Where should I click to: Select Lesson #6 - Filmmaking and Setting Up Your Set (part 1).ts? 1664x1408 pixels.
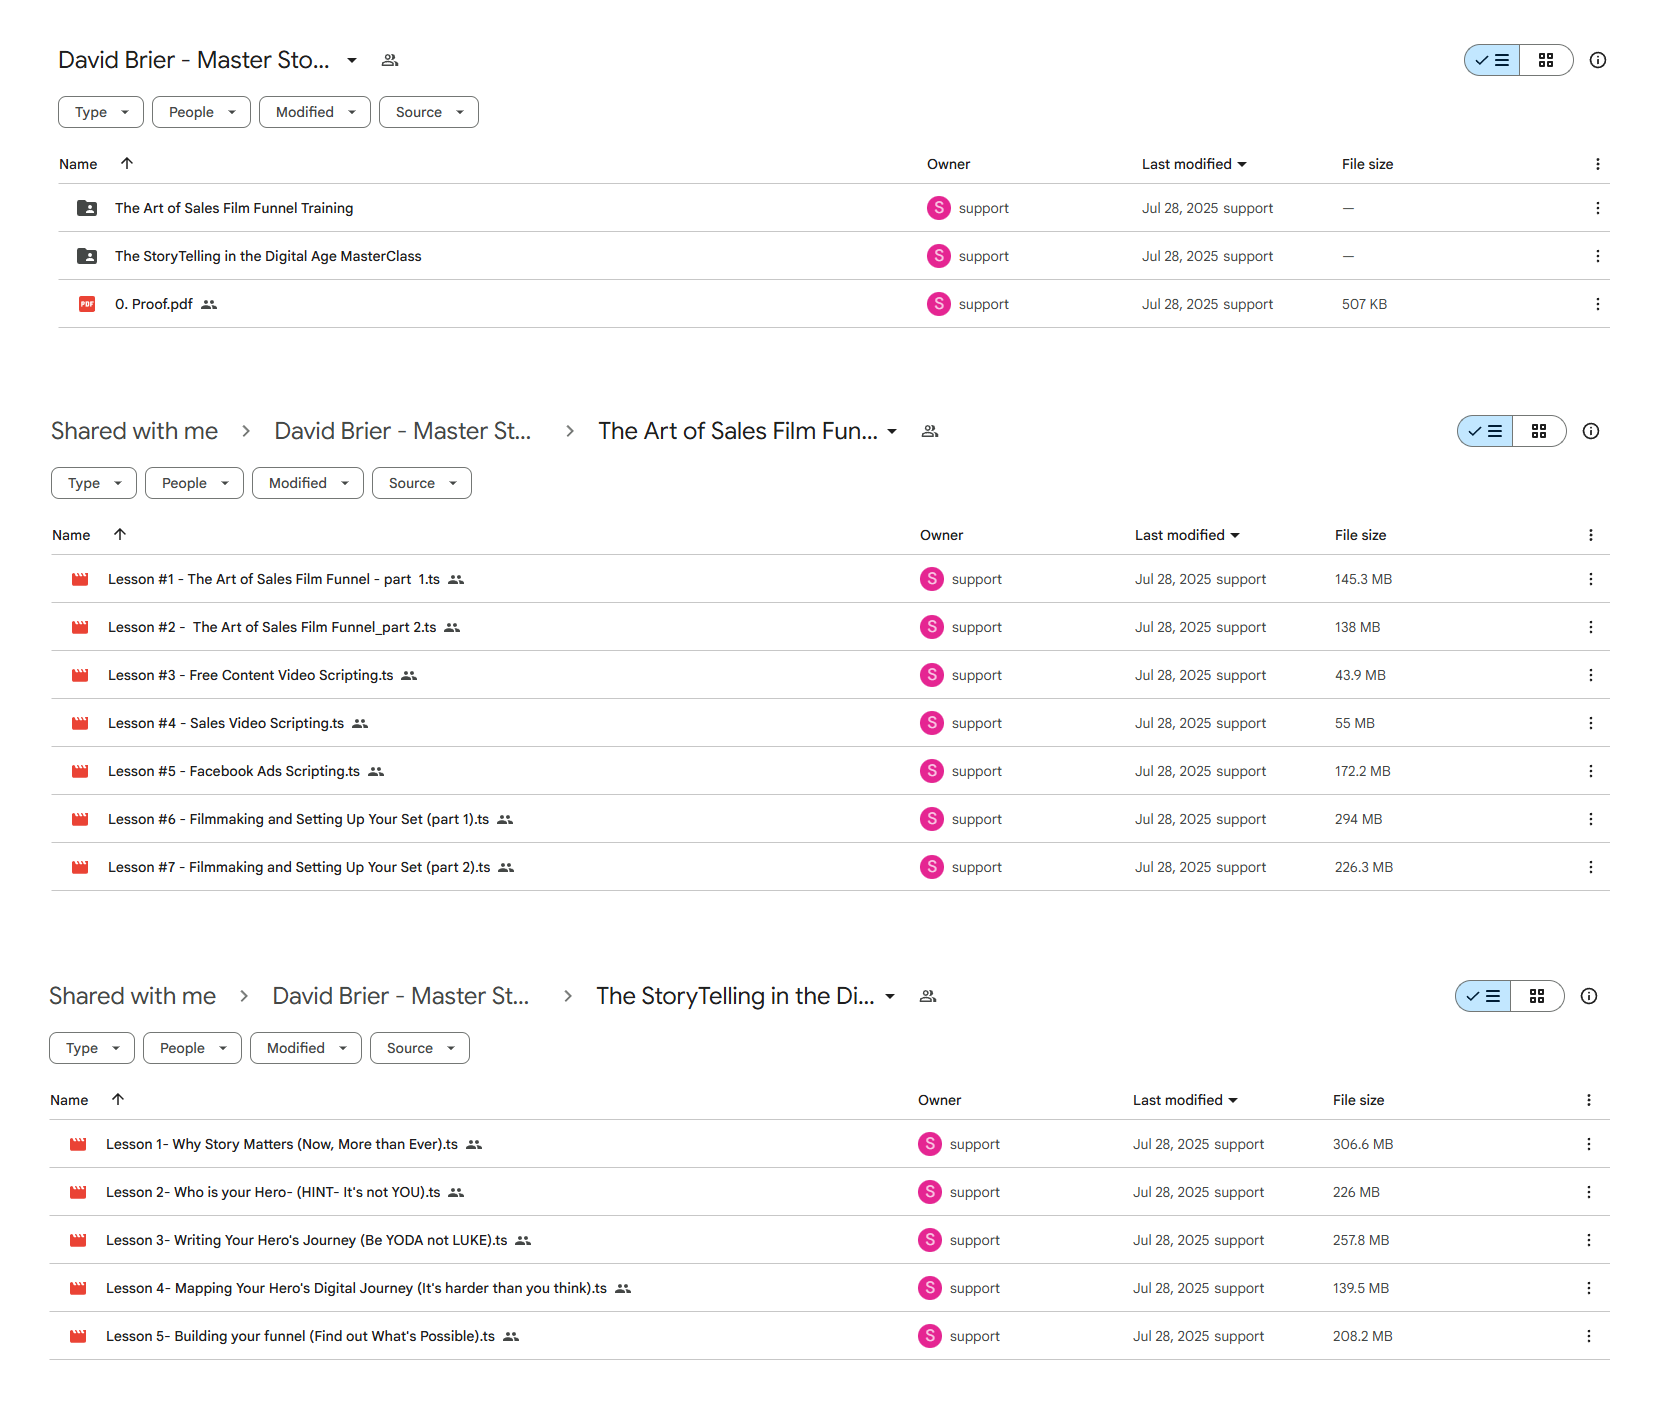(830, 819)
